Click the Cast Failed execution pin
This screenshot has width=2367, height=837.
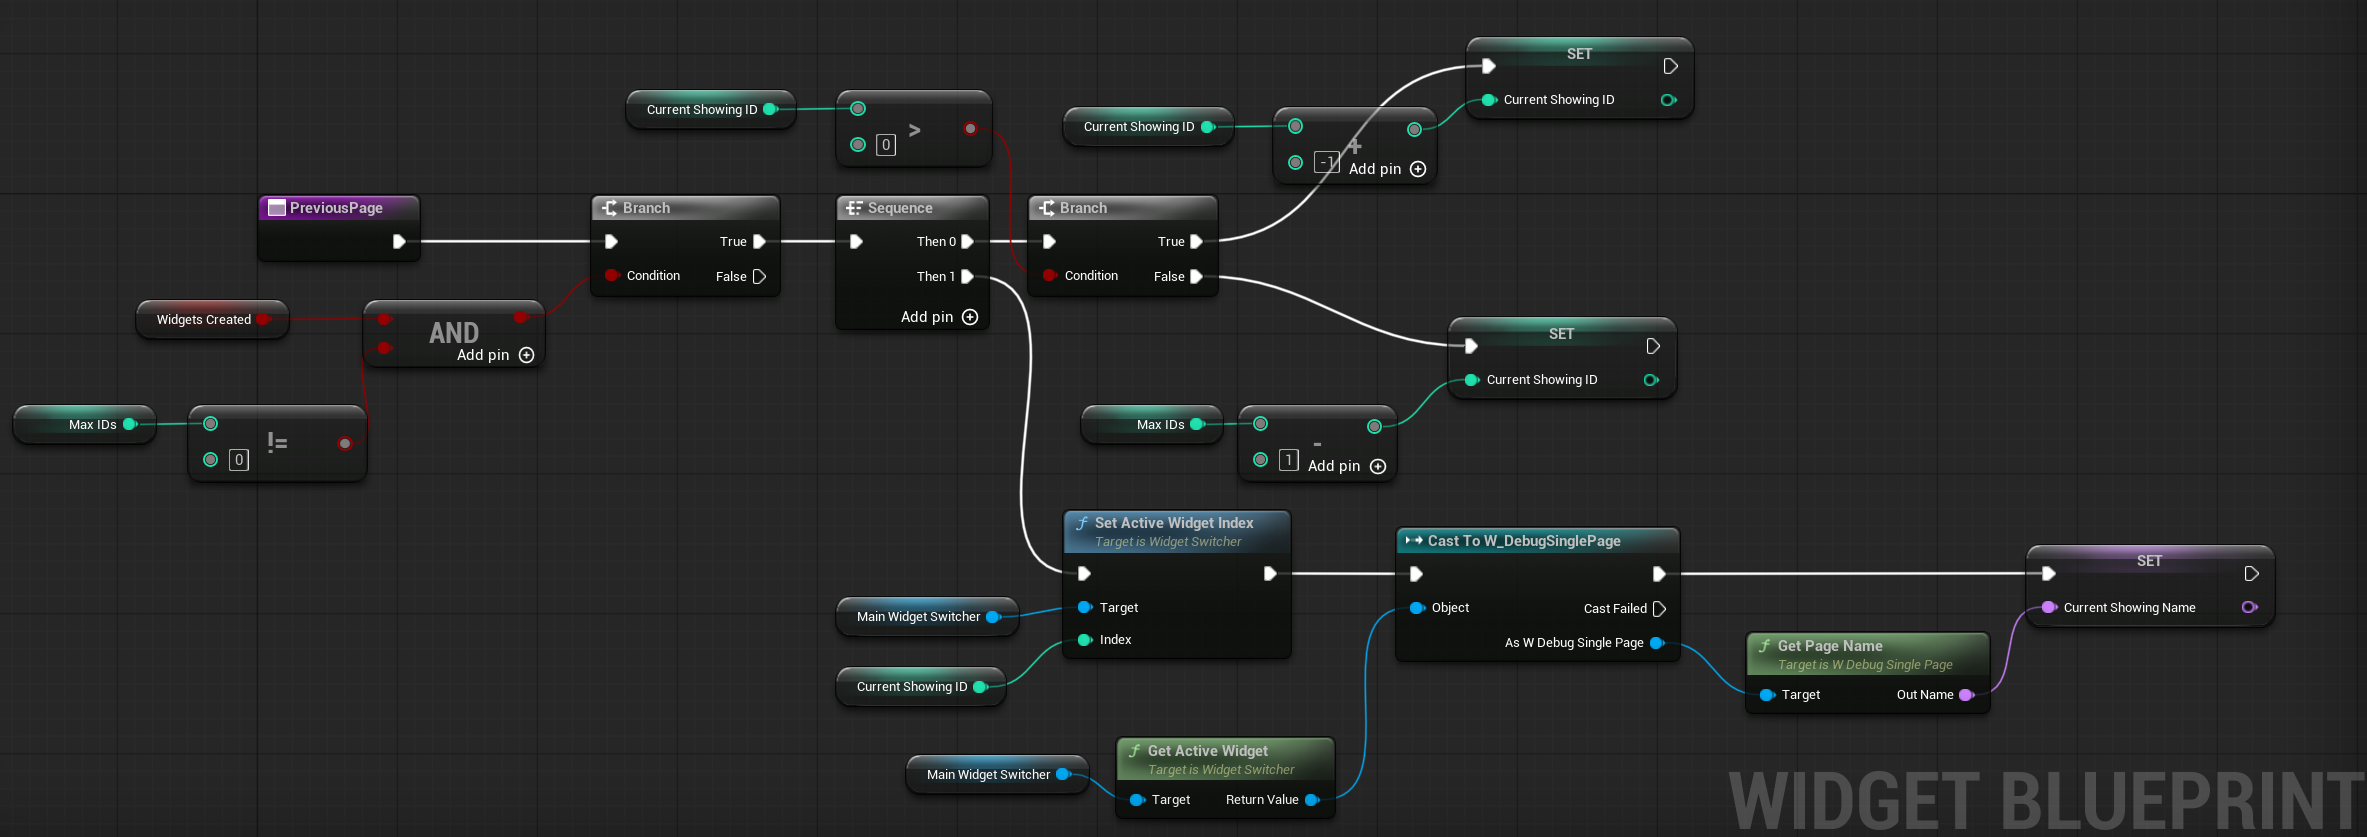[x=1659, y=609]
